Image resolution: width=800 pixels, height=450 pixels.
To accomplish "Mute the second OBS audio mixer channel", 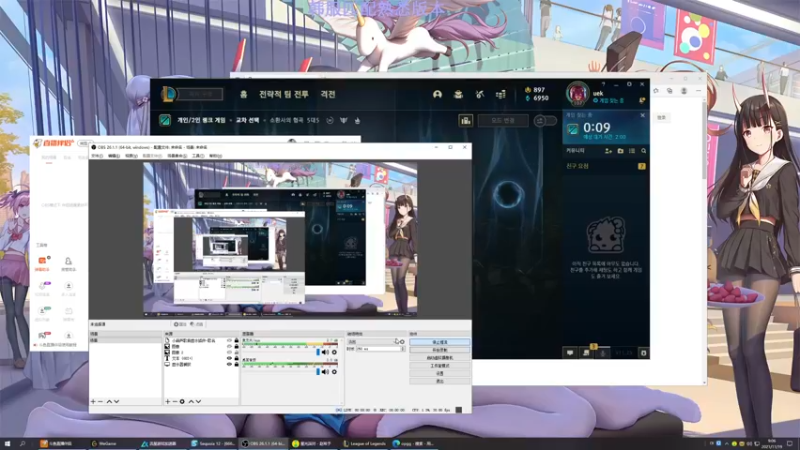I will [326, 372].
